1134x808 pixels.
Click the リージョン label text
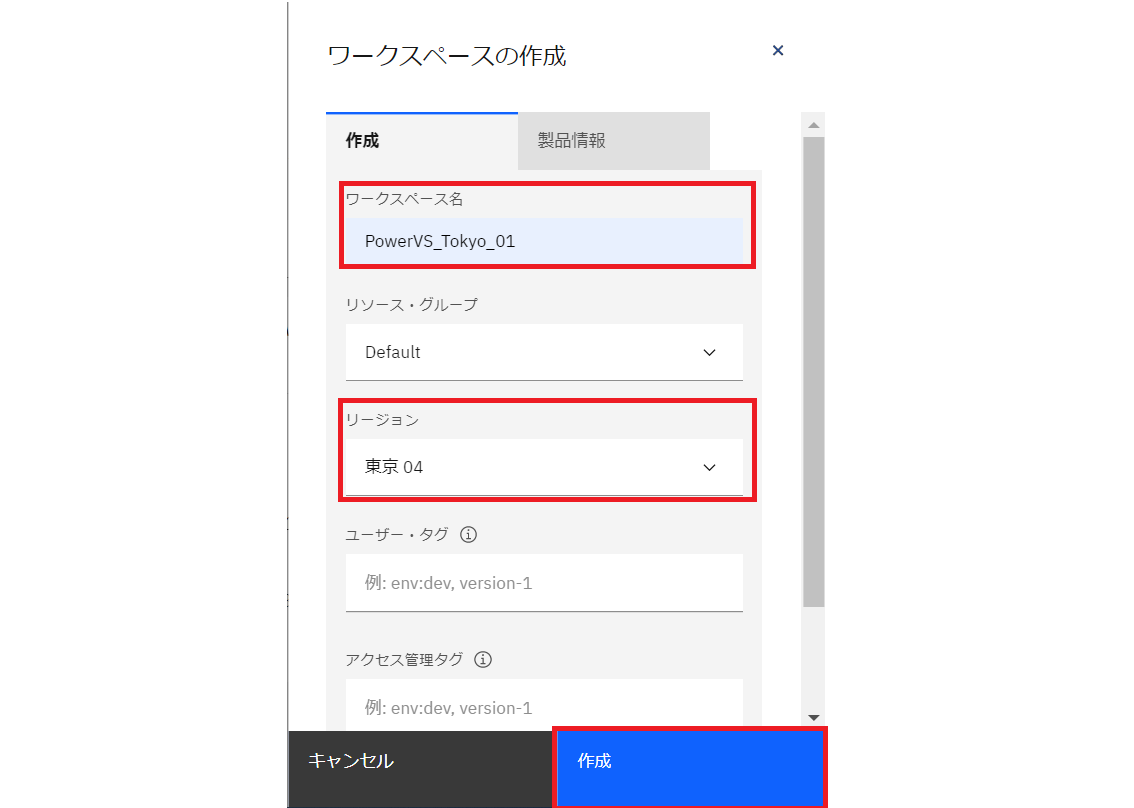pos(382,420)
